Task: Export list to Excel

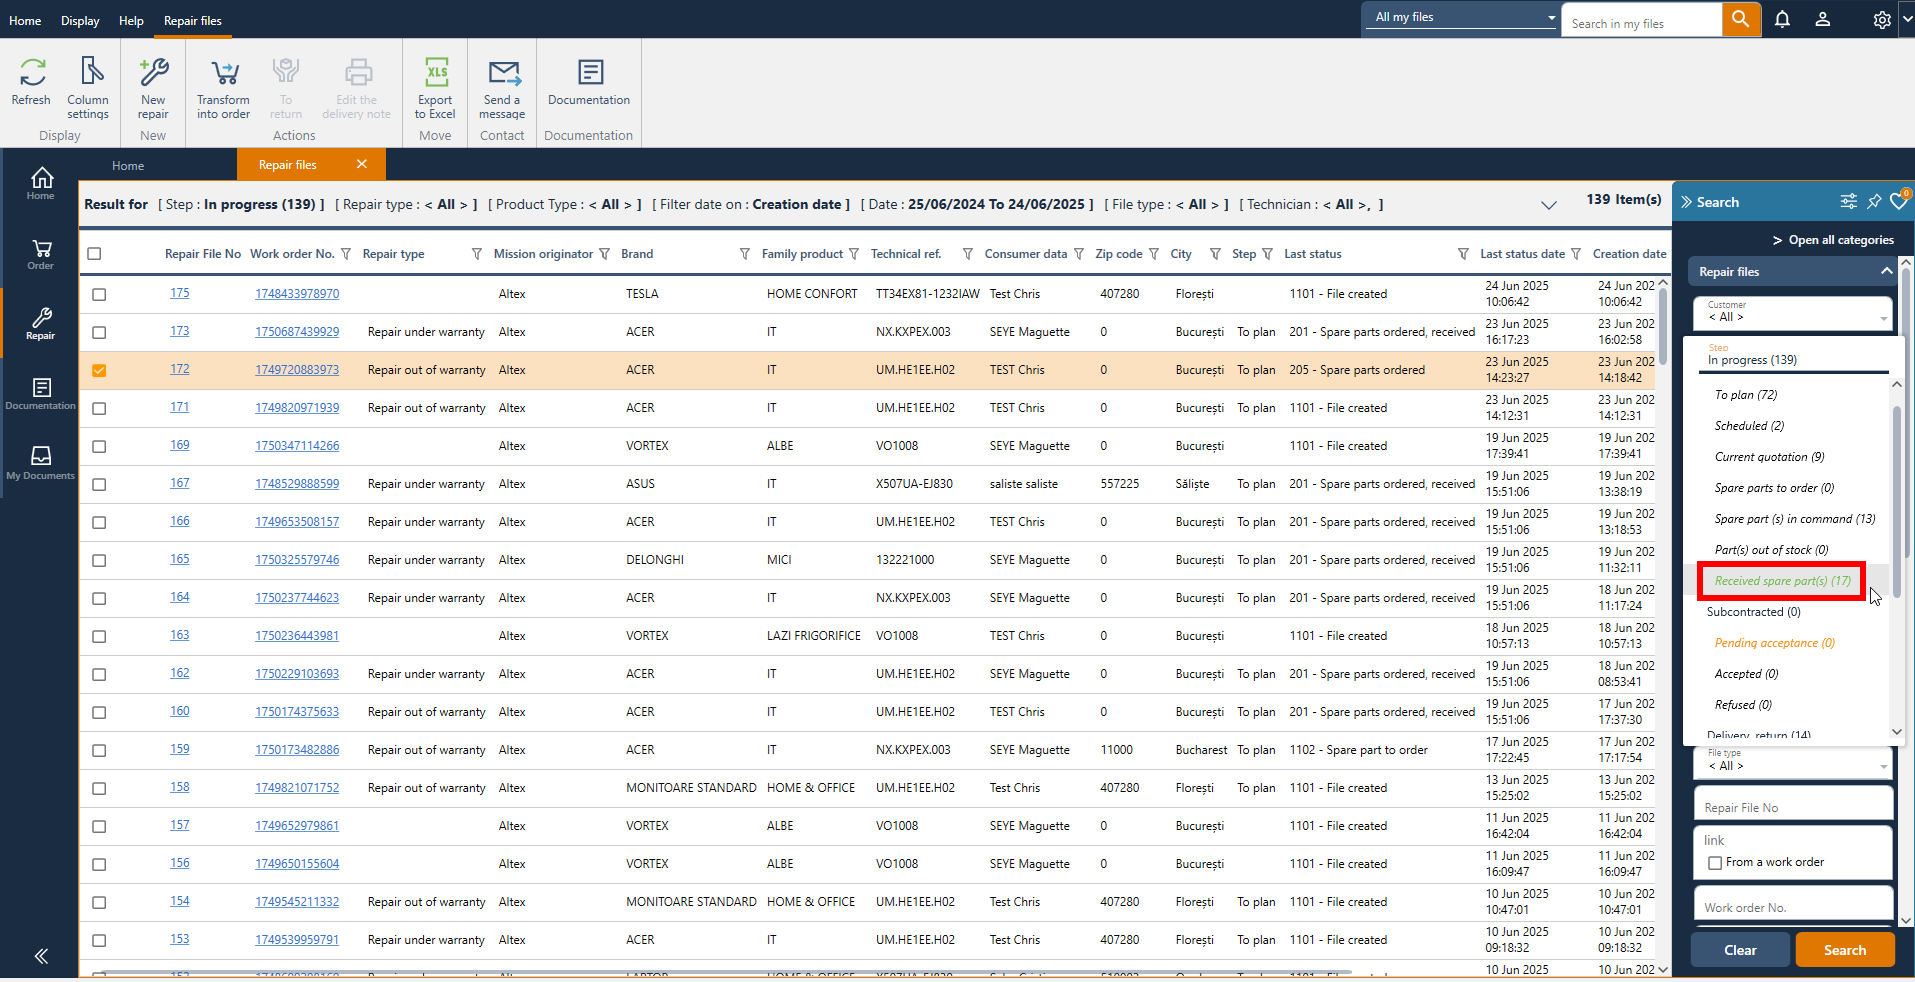Action: pos(435,88)
